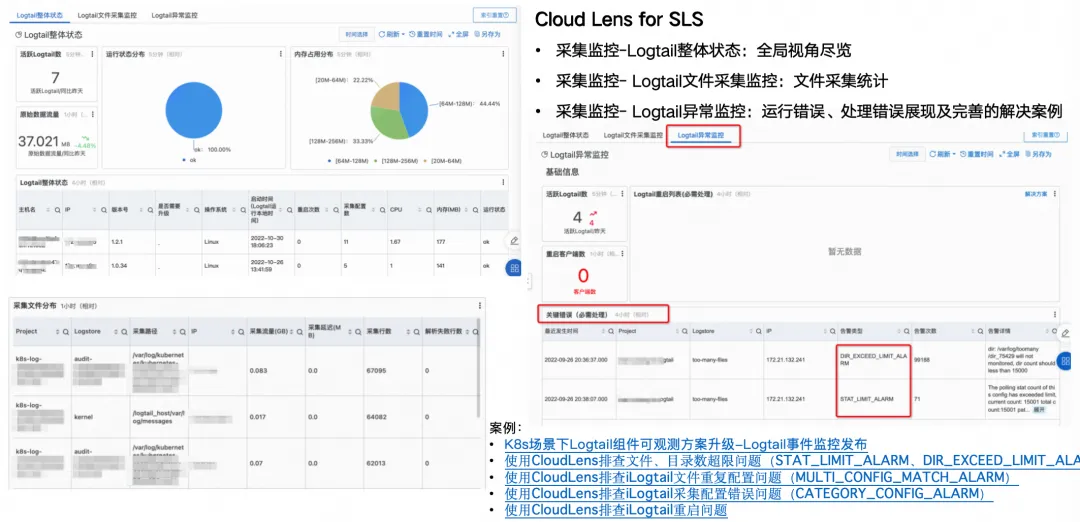Click 时间选择 button in left dashboard
The image size is (1080, 522).
357,34
